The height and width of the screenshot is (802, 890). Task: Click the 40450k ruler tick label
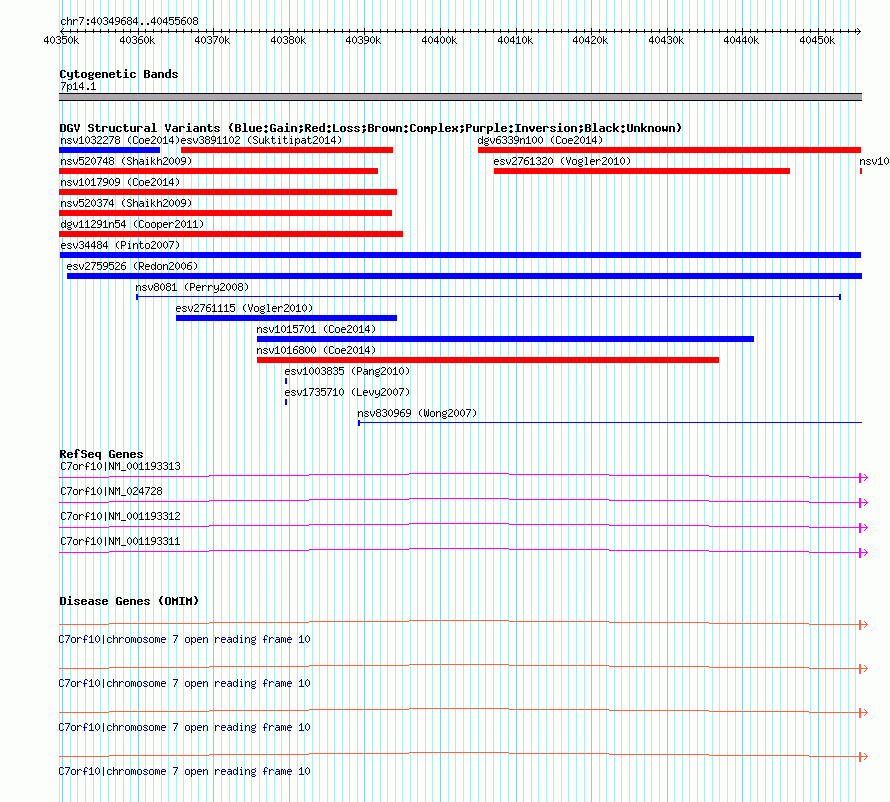click(x=817, y=41)
